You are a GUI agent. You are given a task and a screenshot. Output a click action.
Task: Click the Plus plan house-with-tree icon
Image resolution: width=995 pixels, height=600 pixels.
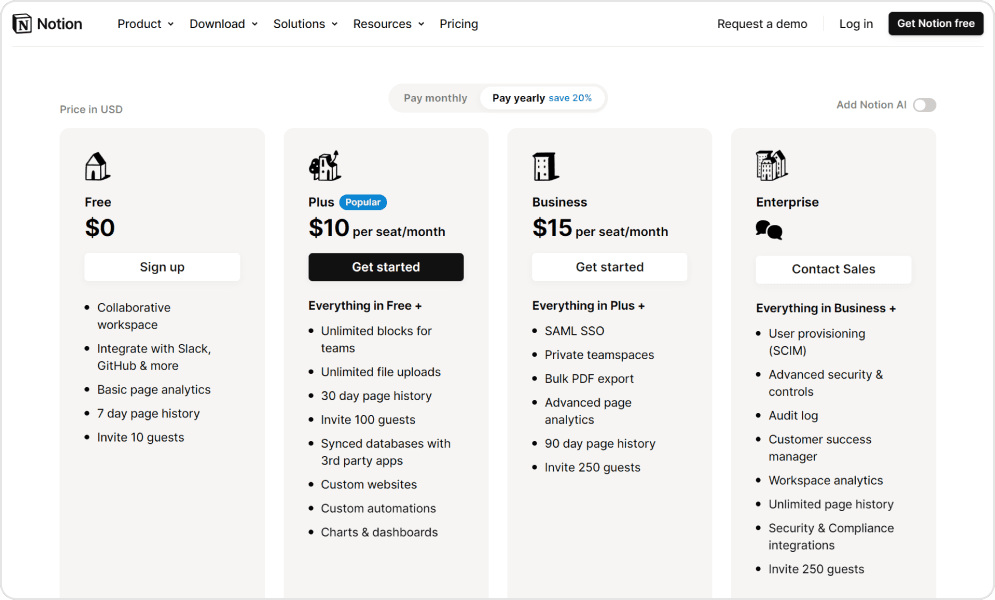(x=325, y=166)
